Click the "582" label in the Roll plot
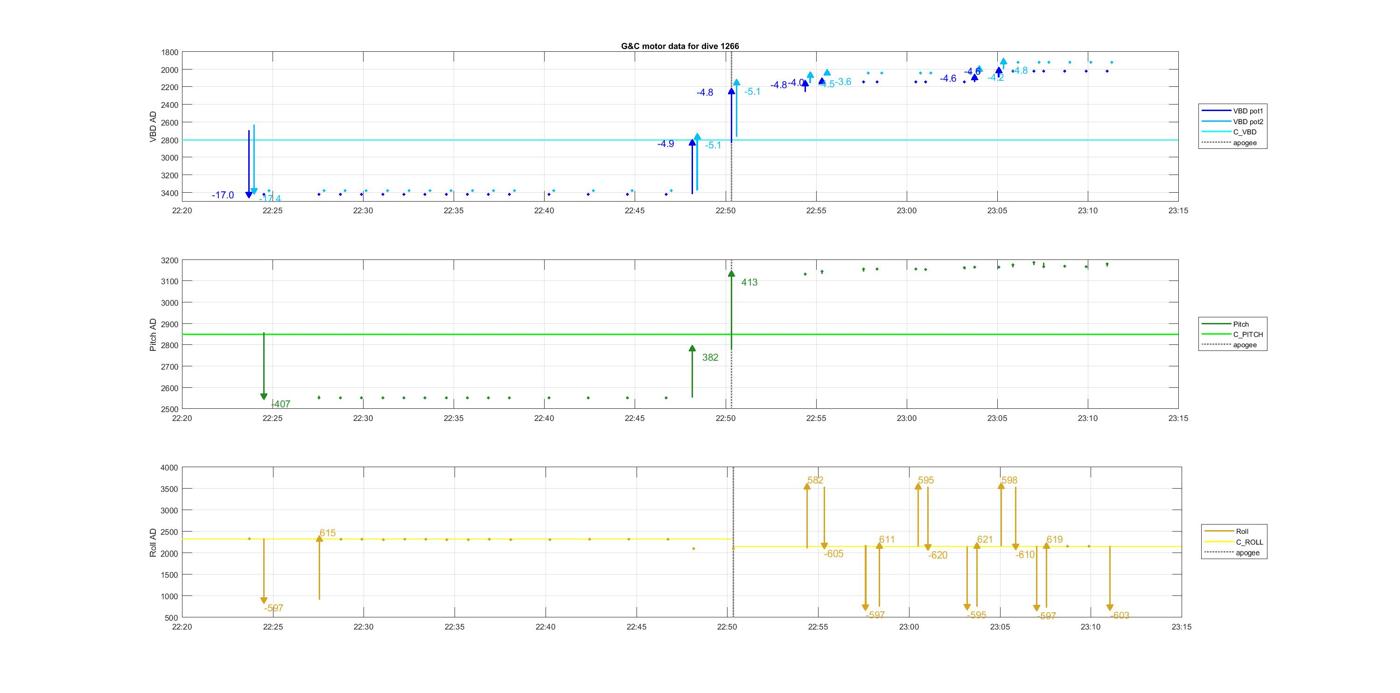Viewport: 1400px width, 693px height. click(815, 480)
